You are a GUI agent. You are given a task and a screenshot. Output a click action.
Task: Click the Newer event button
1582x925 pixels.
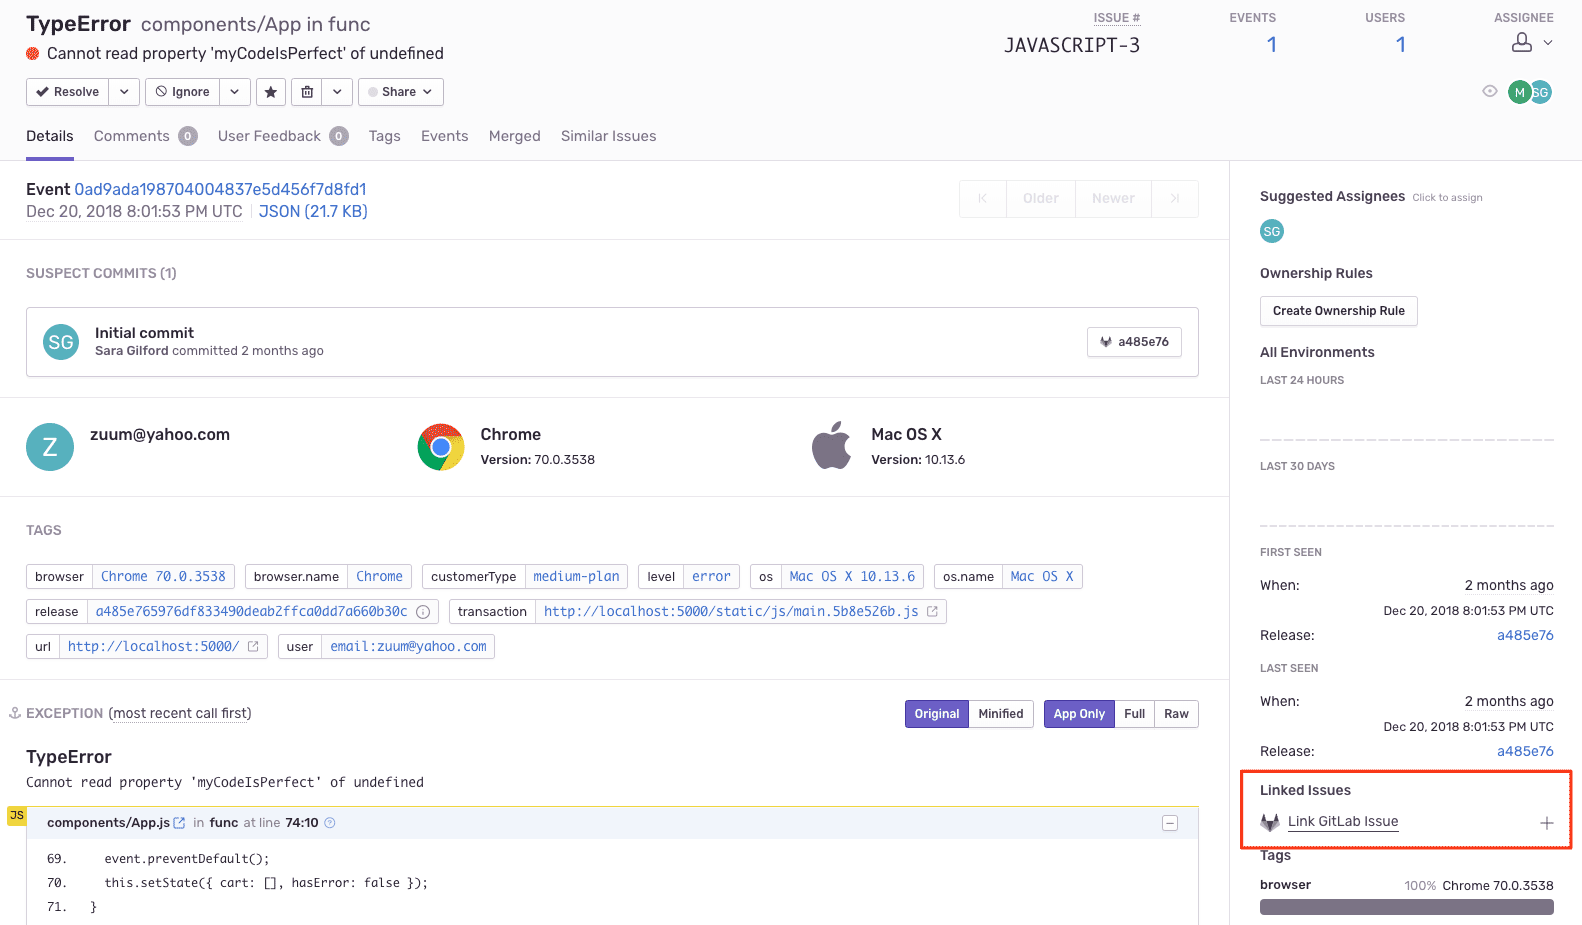pyautogui.click(x=1113, y=199)
